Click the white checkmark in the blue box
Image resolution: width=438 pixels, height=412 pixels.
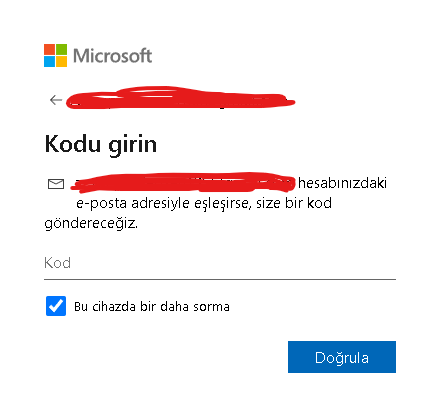point(56,306)
